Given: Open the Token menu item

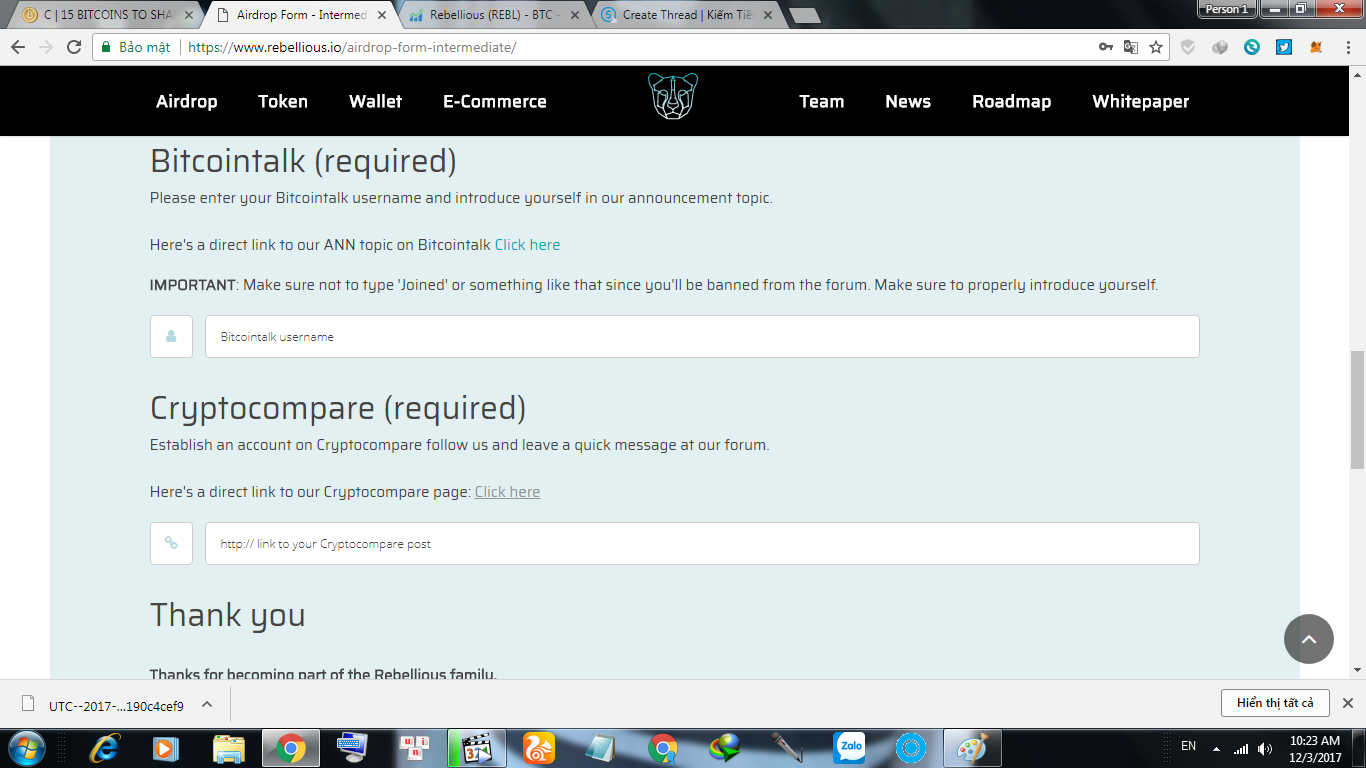Looking at the screenshot, I should pyautogui.click(x=283, y=101).
